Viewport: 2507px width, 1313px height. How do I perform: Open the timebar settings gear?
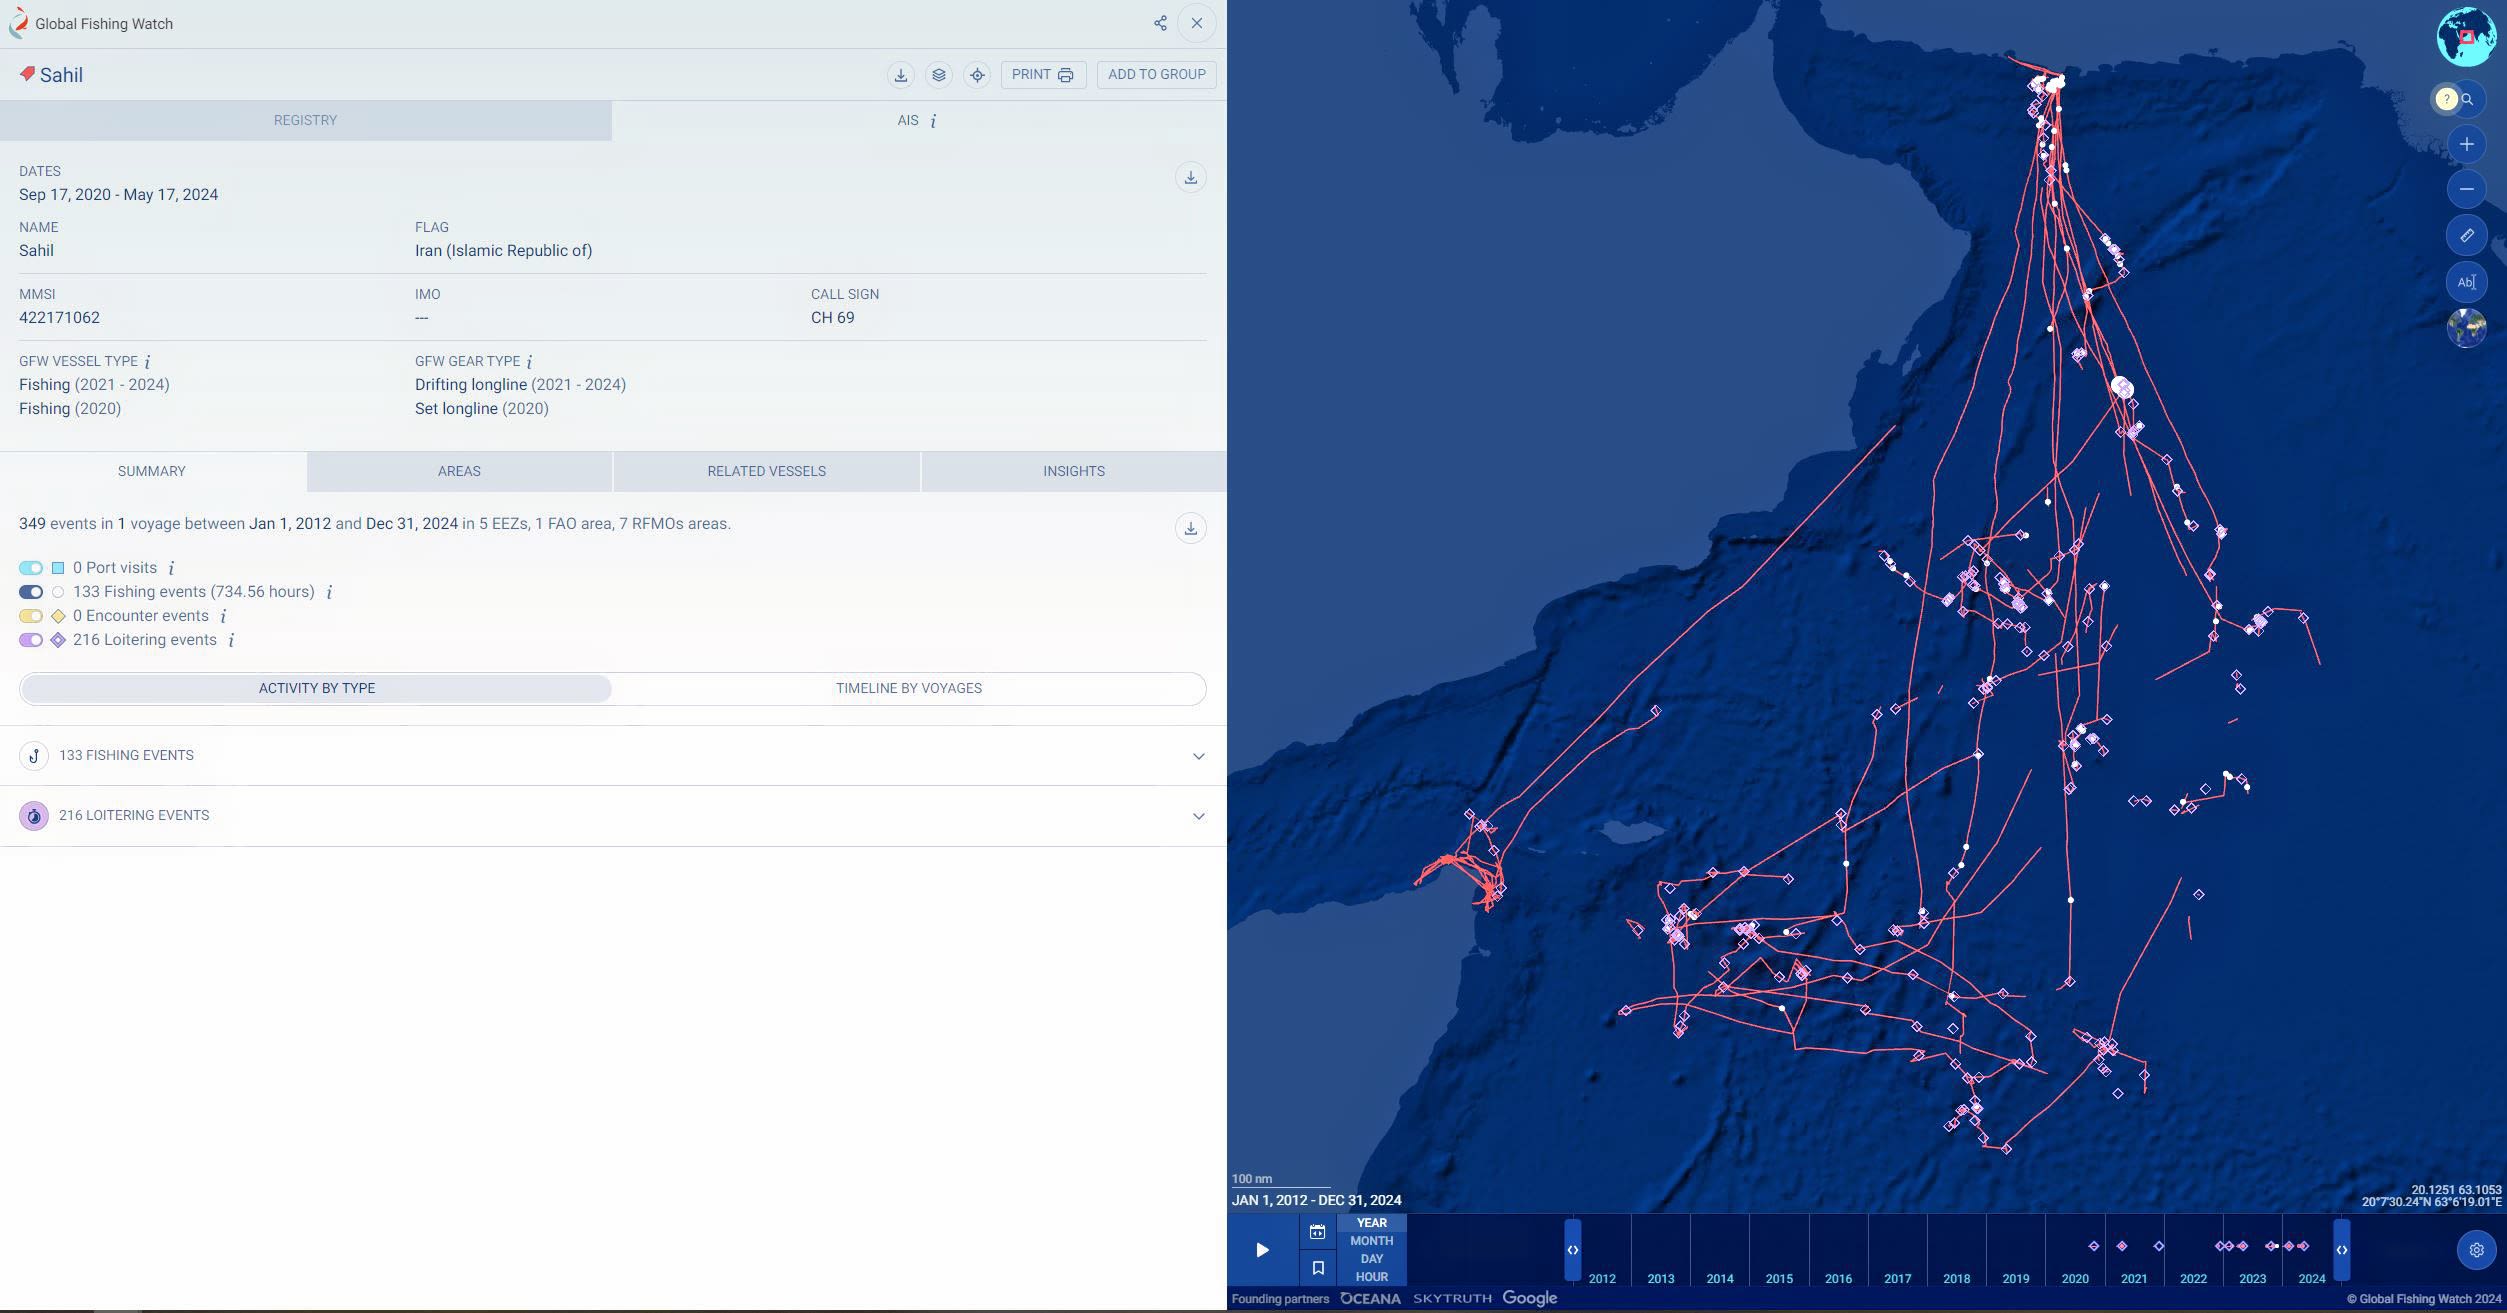[x=2476, y=1250]
